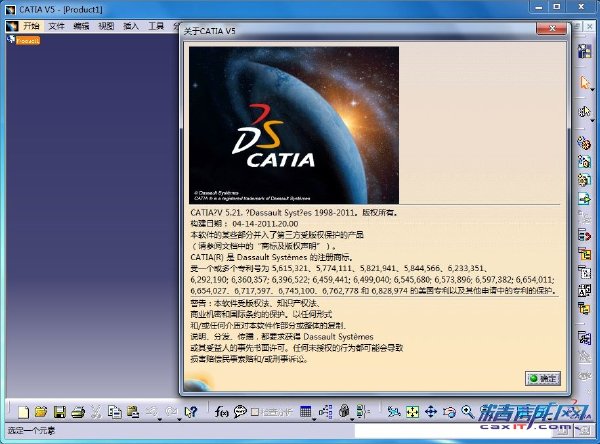Open the Formula f(x) tool
Image resolution: width=600 pixels, height=444 pixels.
click(222, 412)
